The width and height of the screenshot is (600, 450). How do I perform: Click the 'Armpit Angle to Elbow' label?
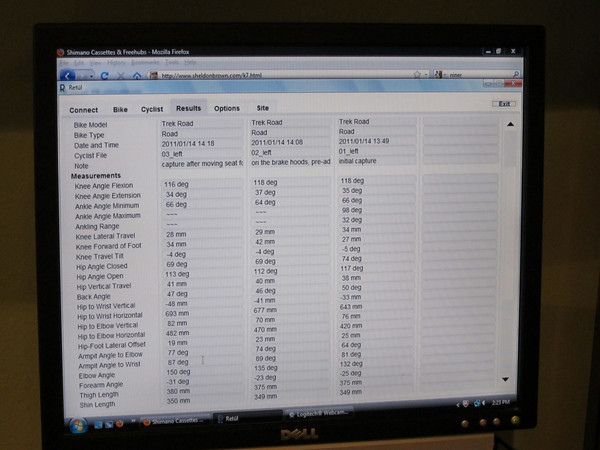[x=111, y=355]
